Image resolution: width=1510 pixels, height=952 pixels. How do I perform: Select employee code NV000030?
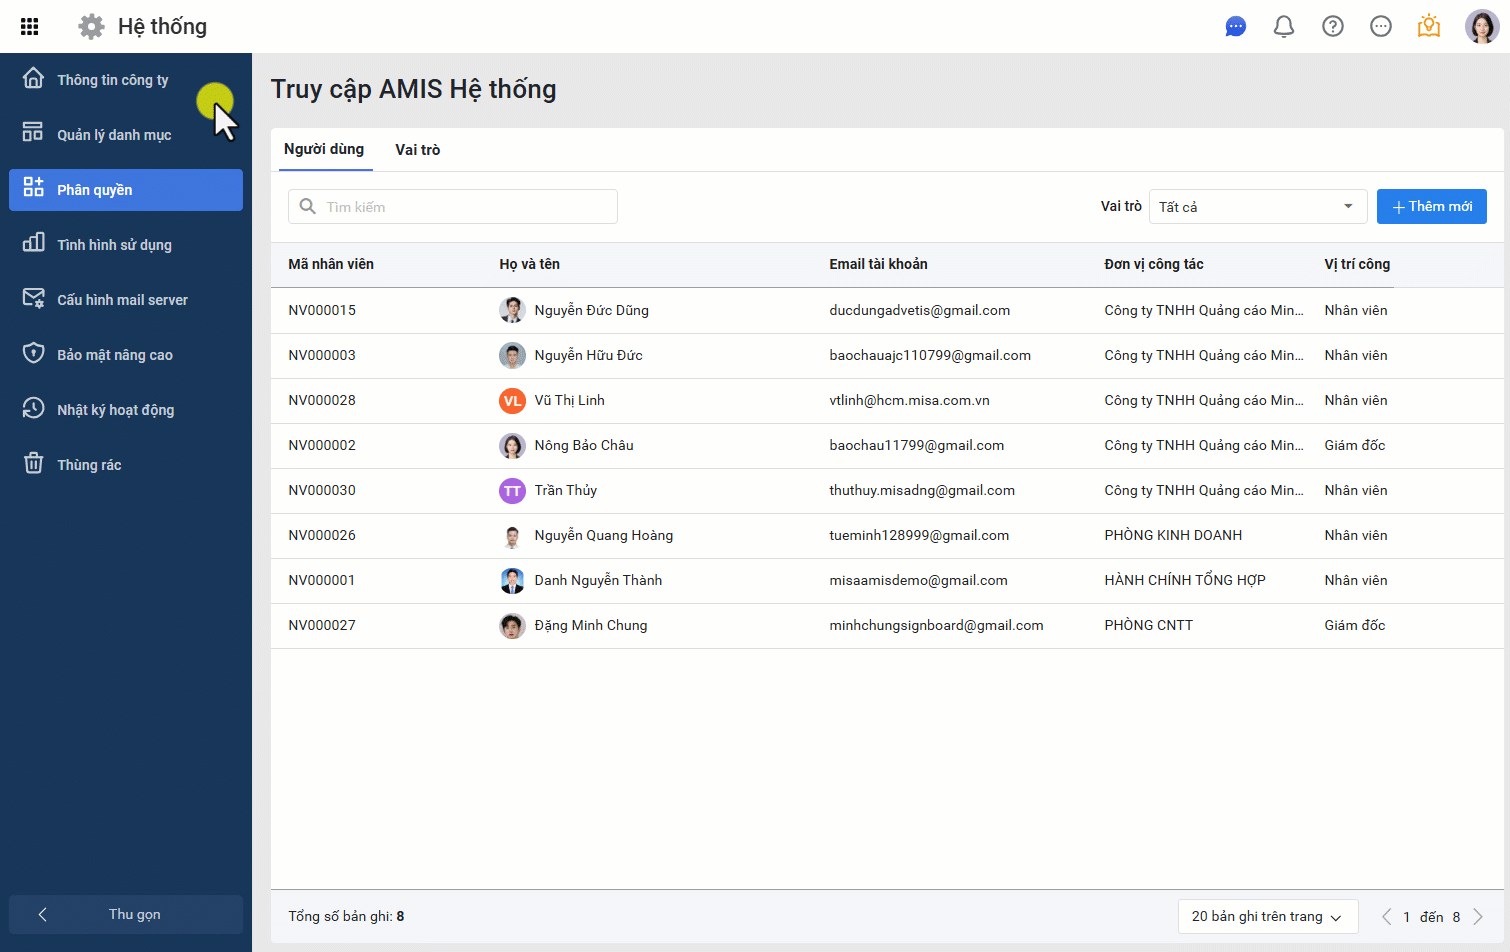click(322, 490)
